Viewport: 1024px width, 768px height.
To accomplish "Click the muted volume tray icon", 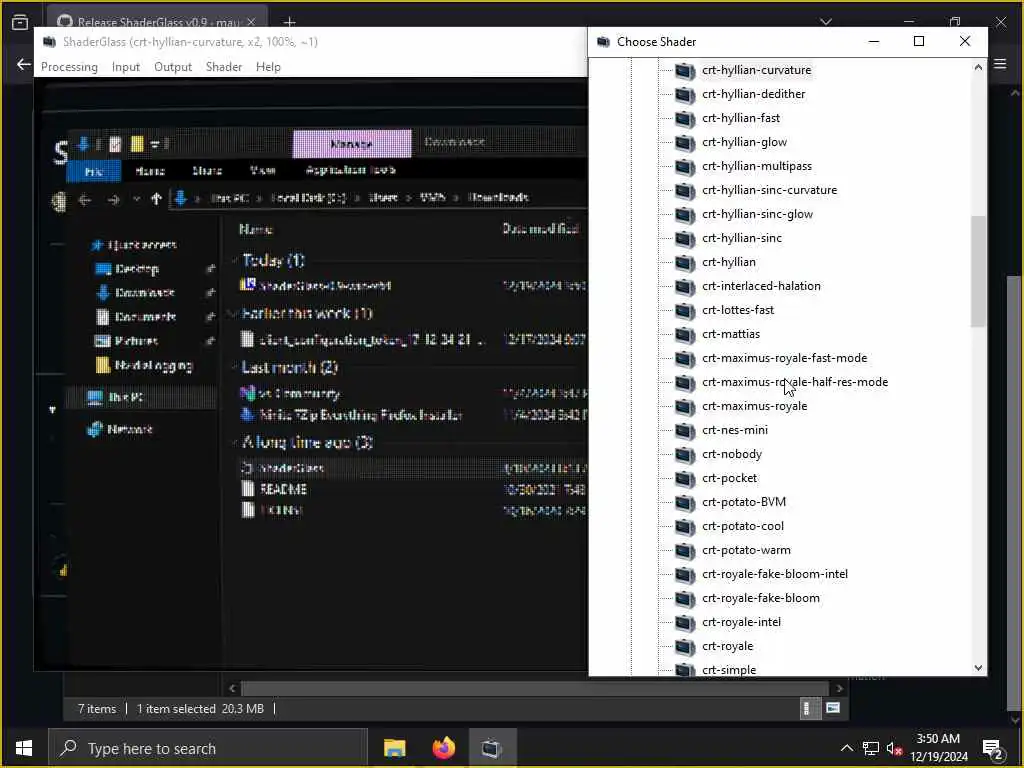I will (x=895, y=748).
